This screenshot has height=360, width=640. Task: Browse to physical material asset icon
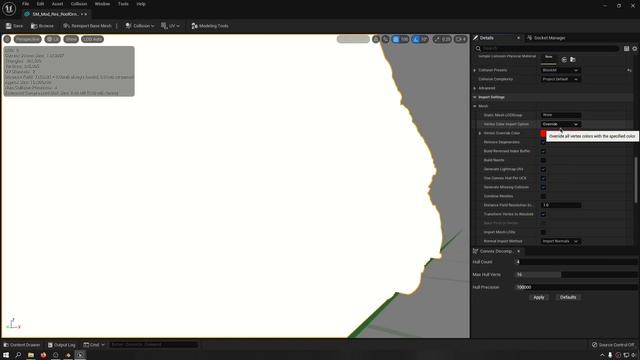573,60
